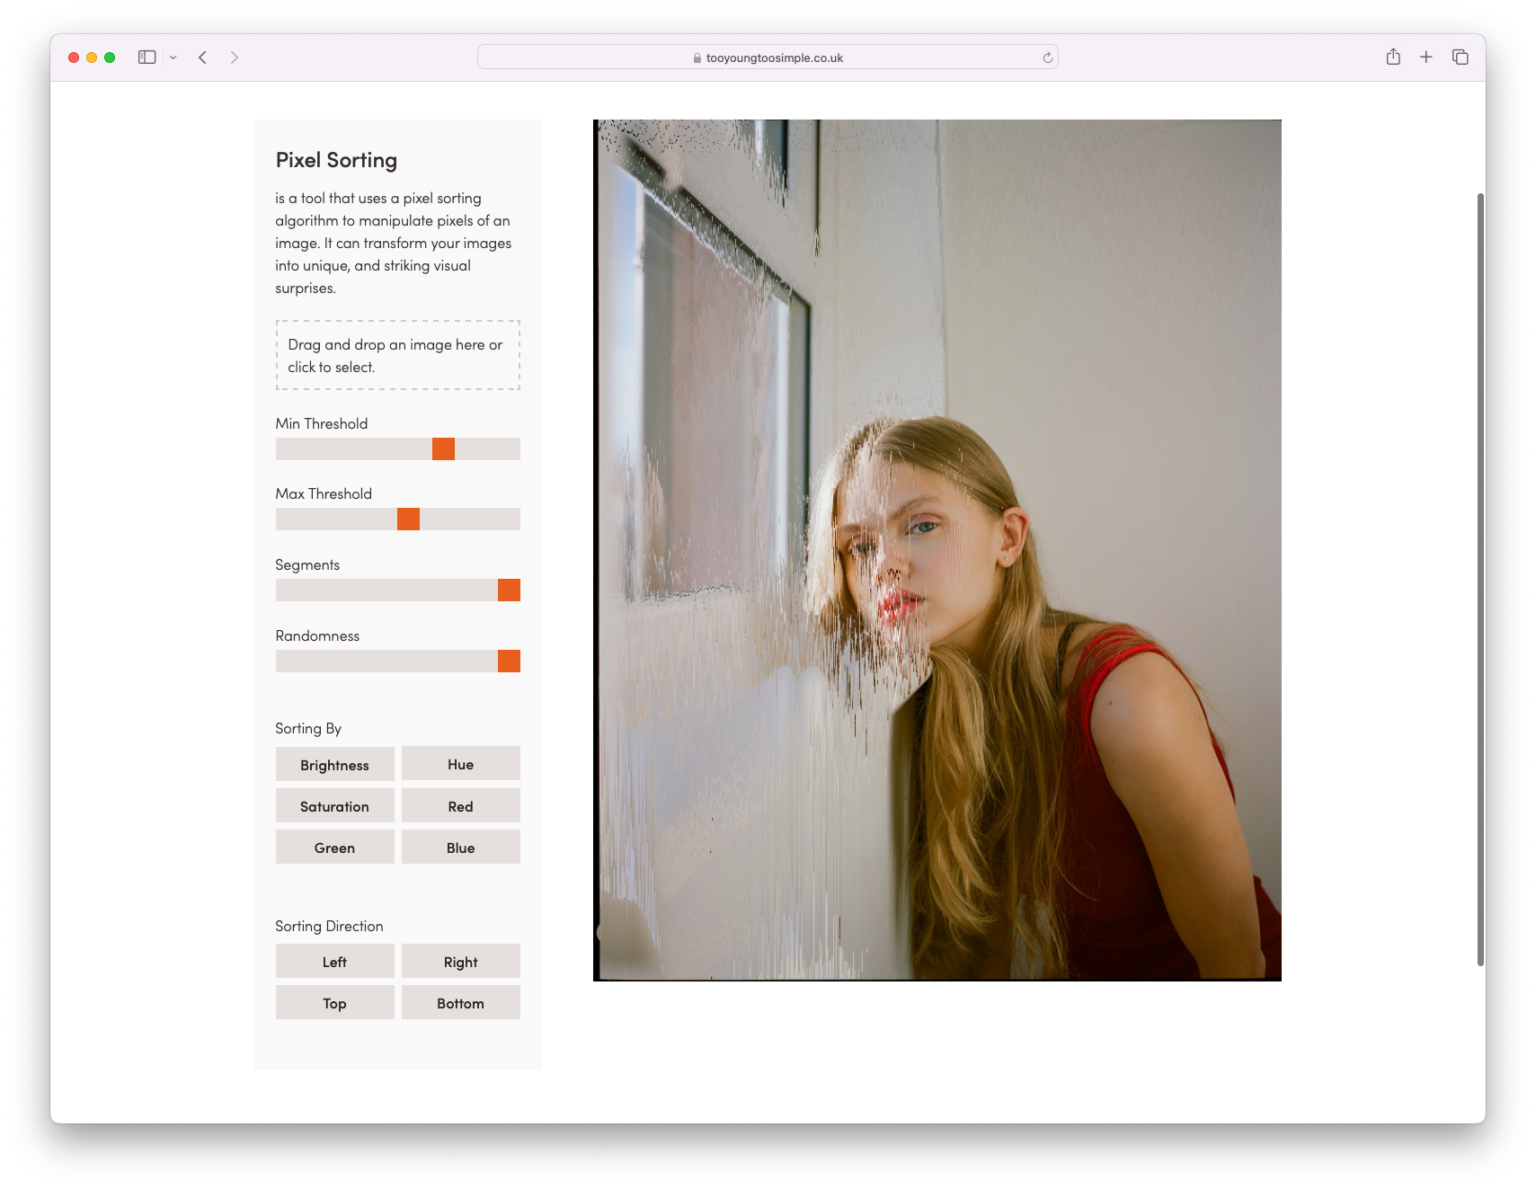The image size is (1536, 1190).
Task: Sort pixels by Blue channel
Action: point(461,847)
